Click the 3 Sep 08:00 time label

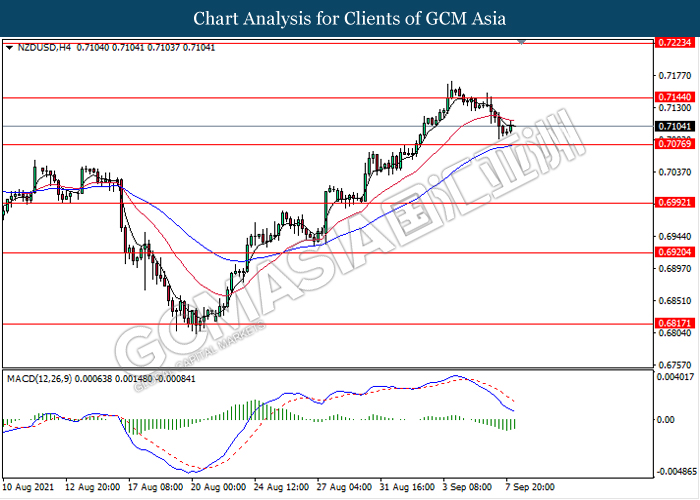[x=467, y=487]
